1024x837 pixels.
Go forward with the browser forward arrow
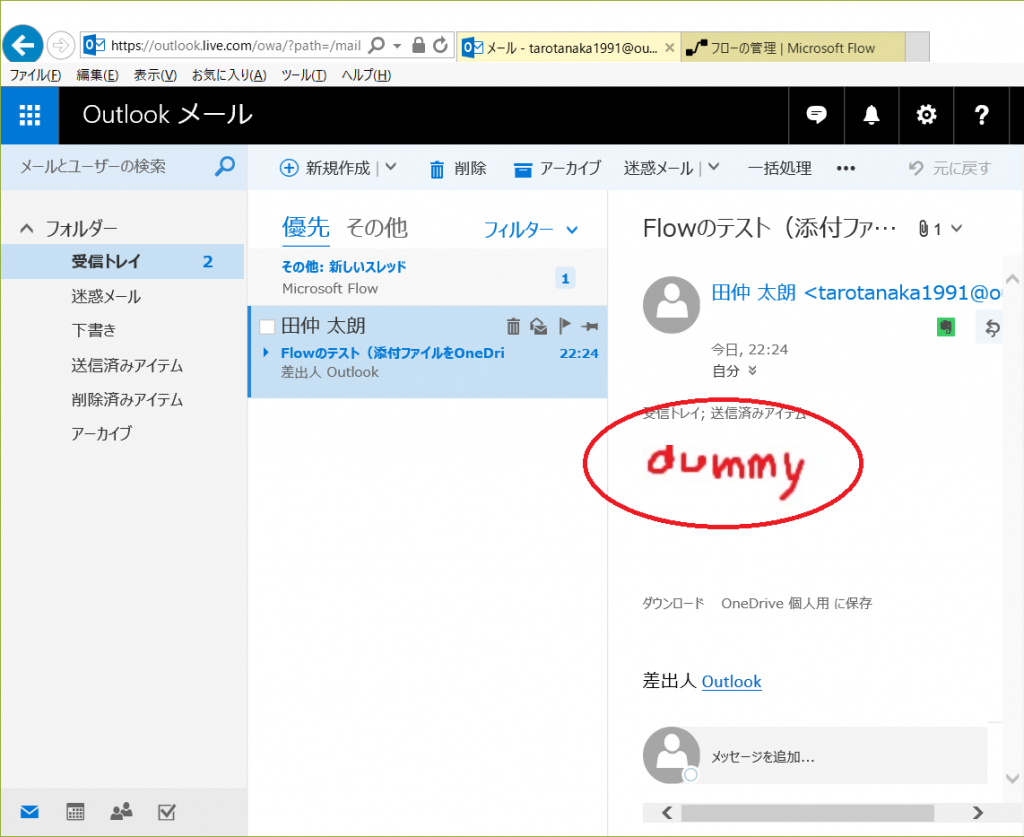(61, 45)
